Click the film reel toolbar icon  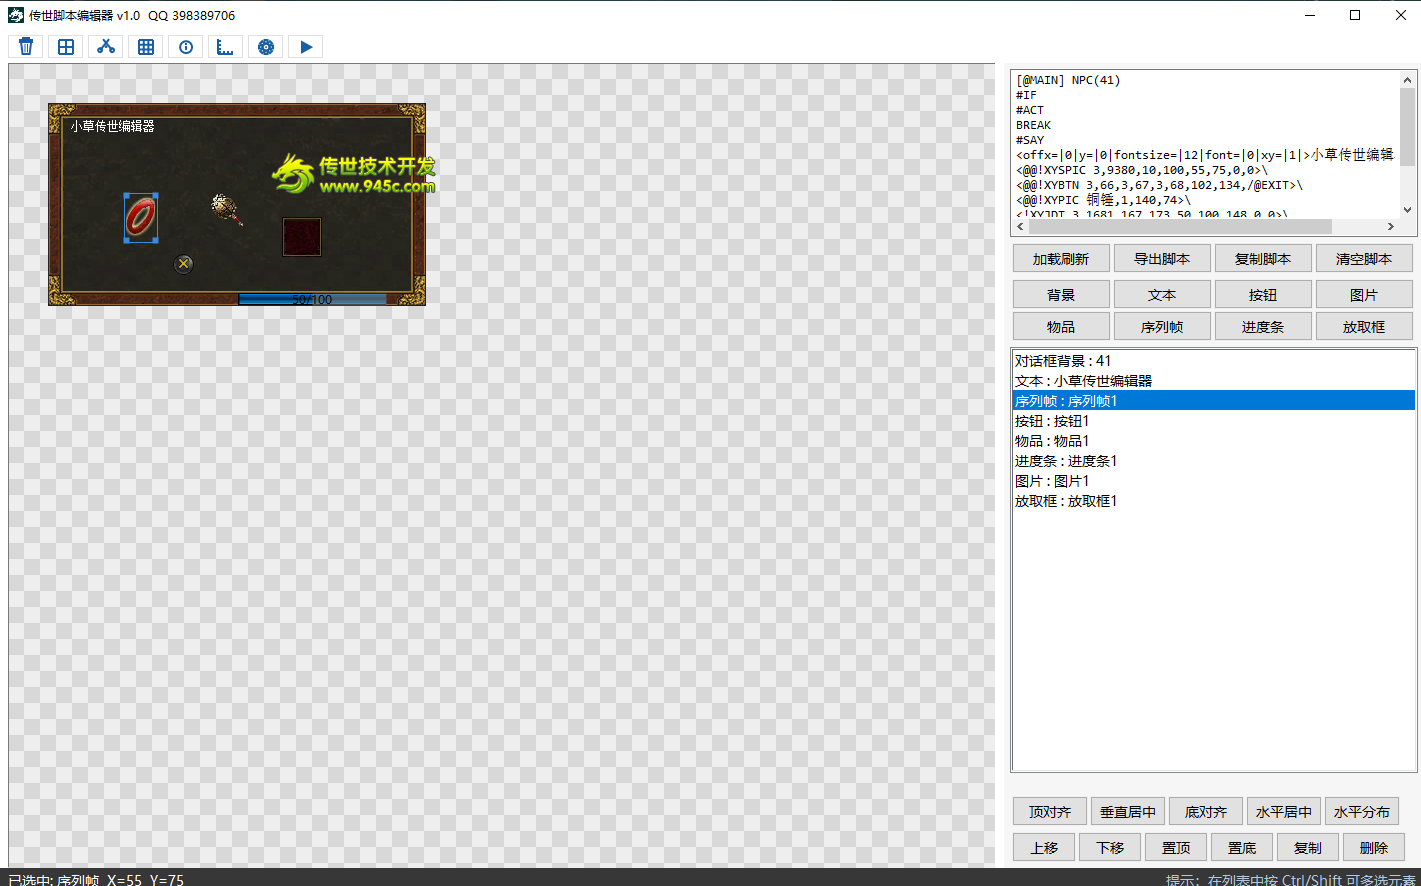tap(266, 47)
